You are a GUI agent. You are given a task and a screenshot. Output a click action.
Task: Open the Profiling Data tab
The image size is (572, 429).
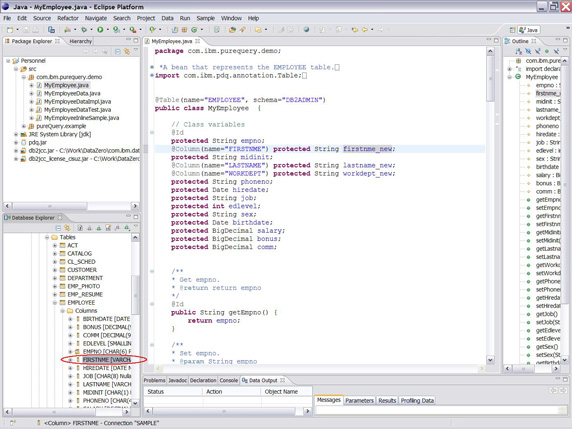coord(417,401)
